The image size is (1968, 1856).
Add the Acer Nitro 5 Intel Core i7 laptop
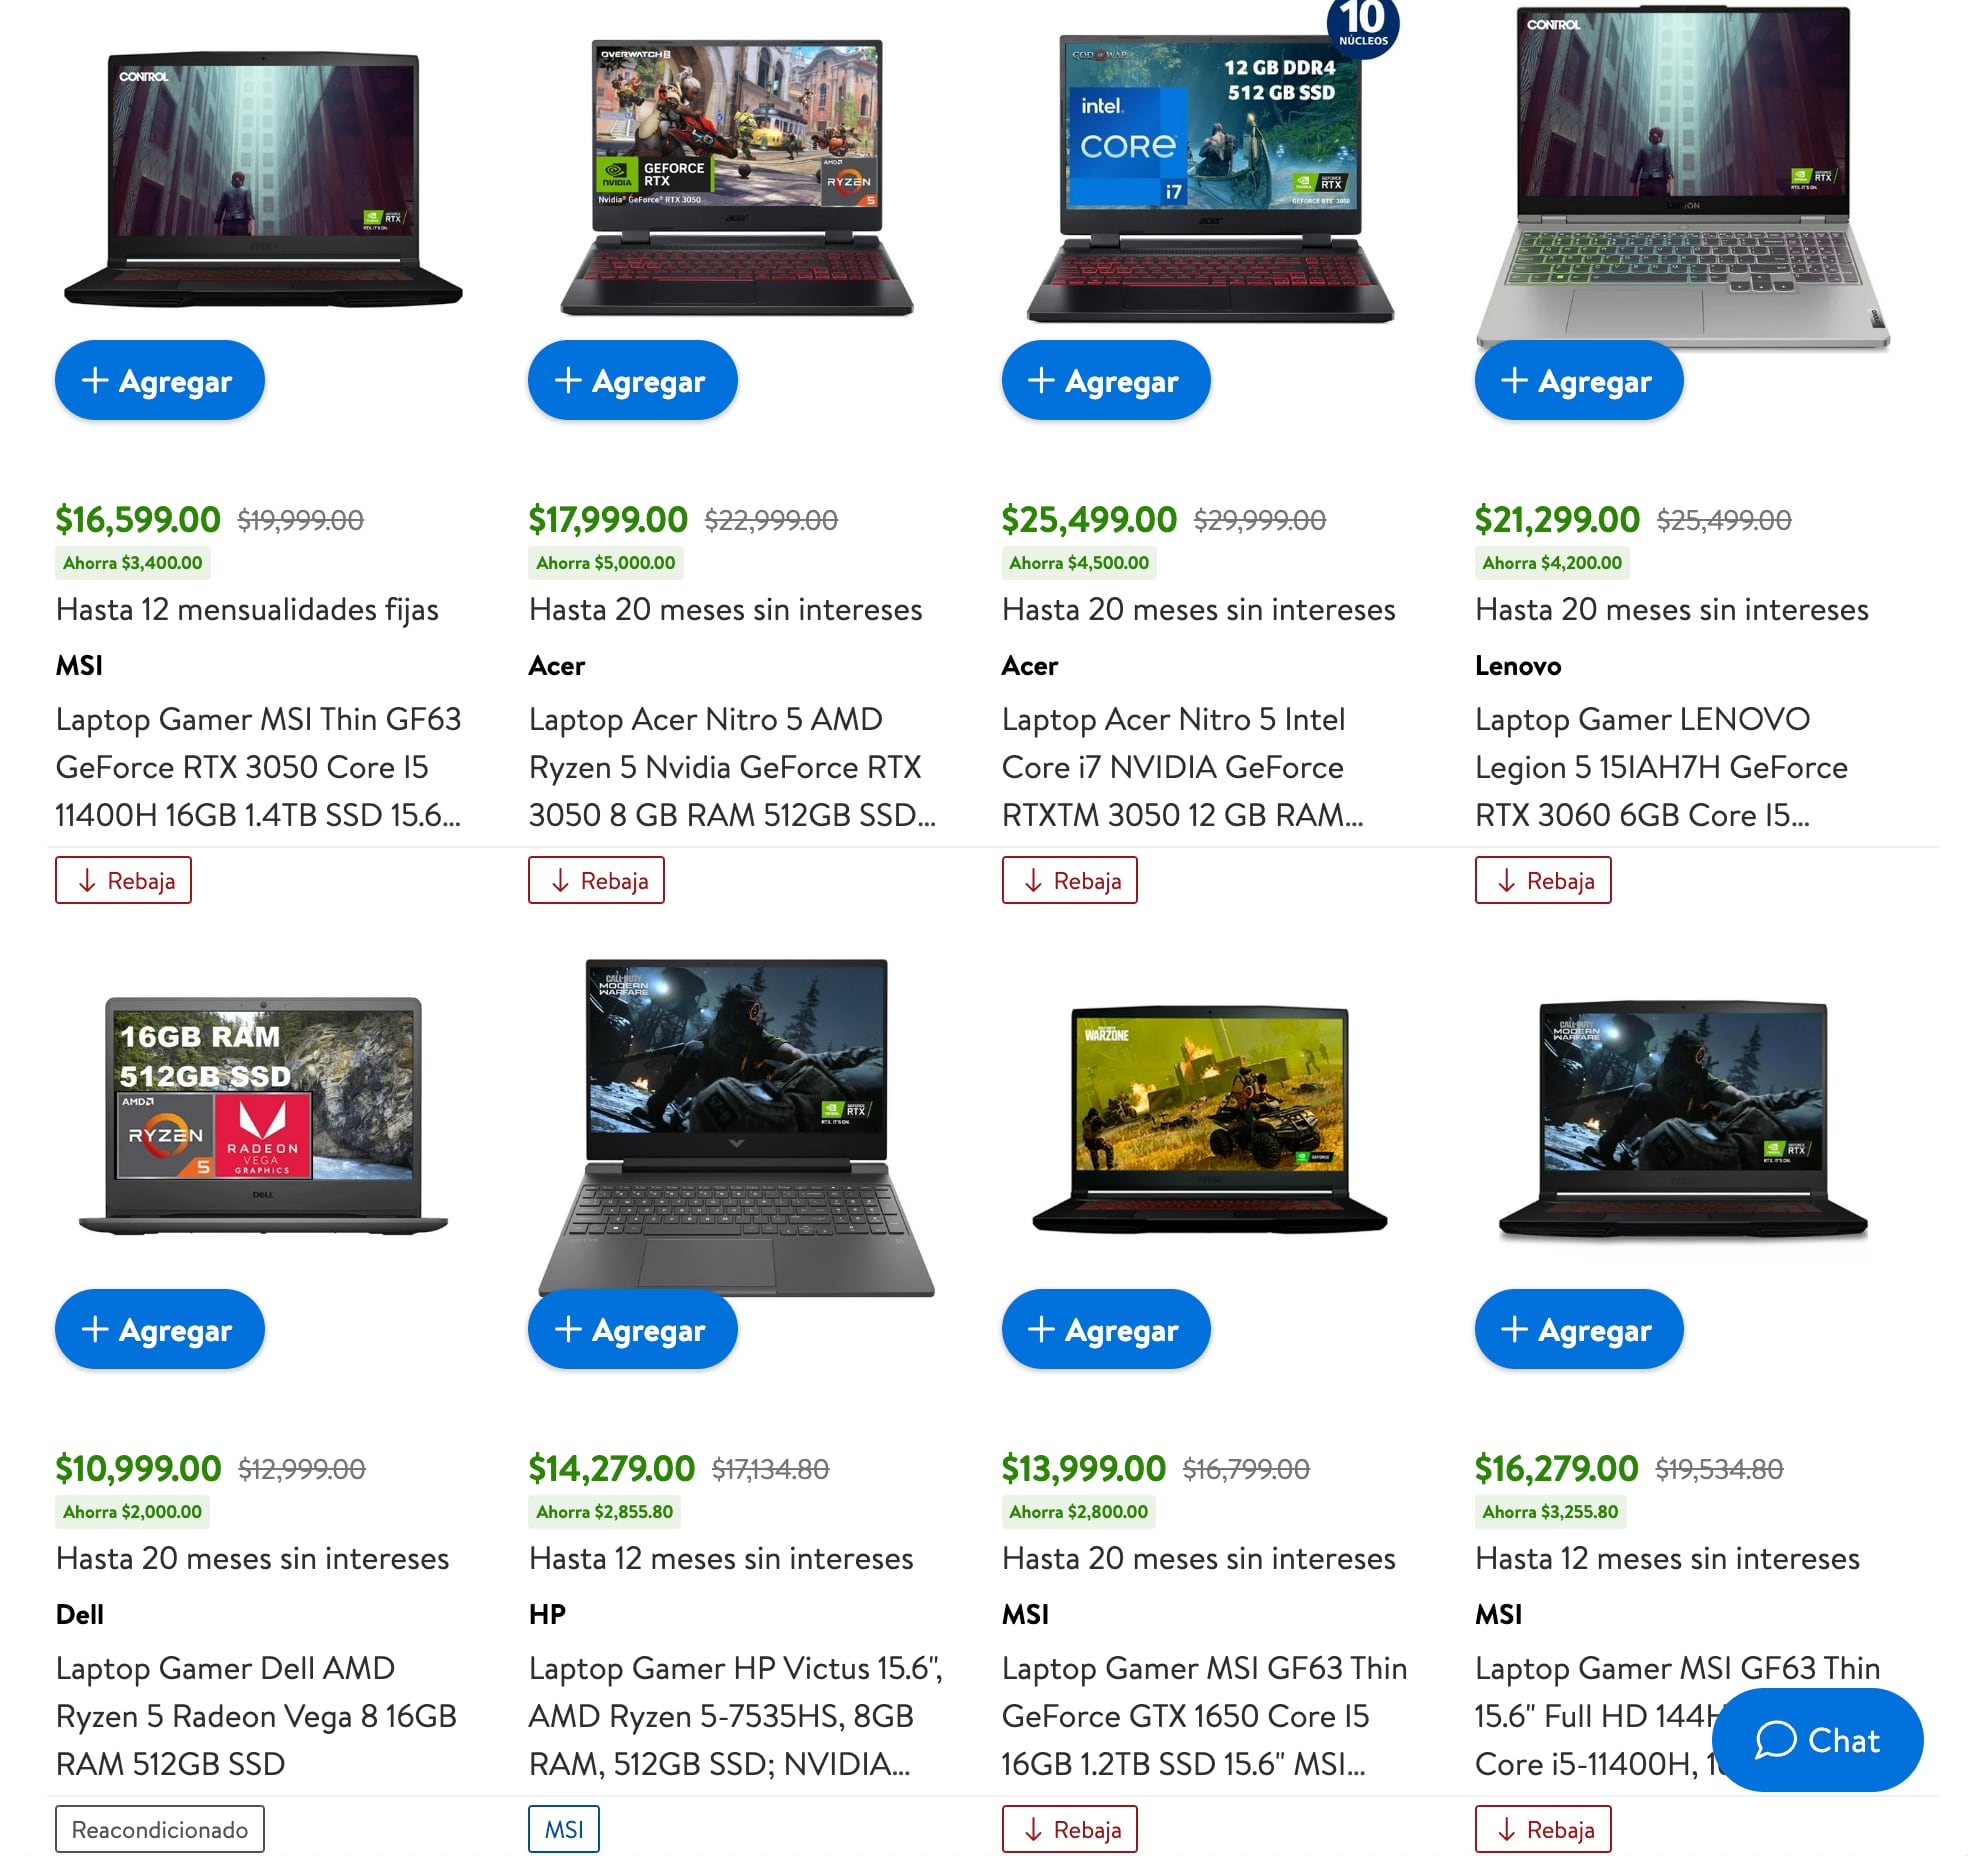tap(1106, 380)
